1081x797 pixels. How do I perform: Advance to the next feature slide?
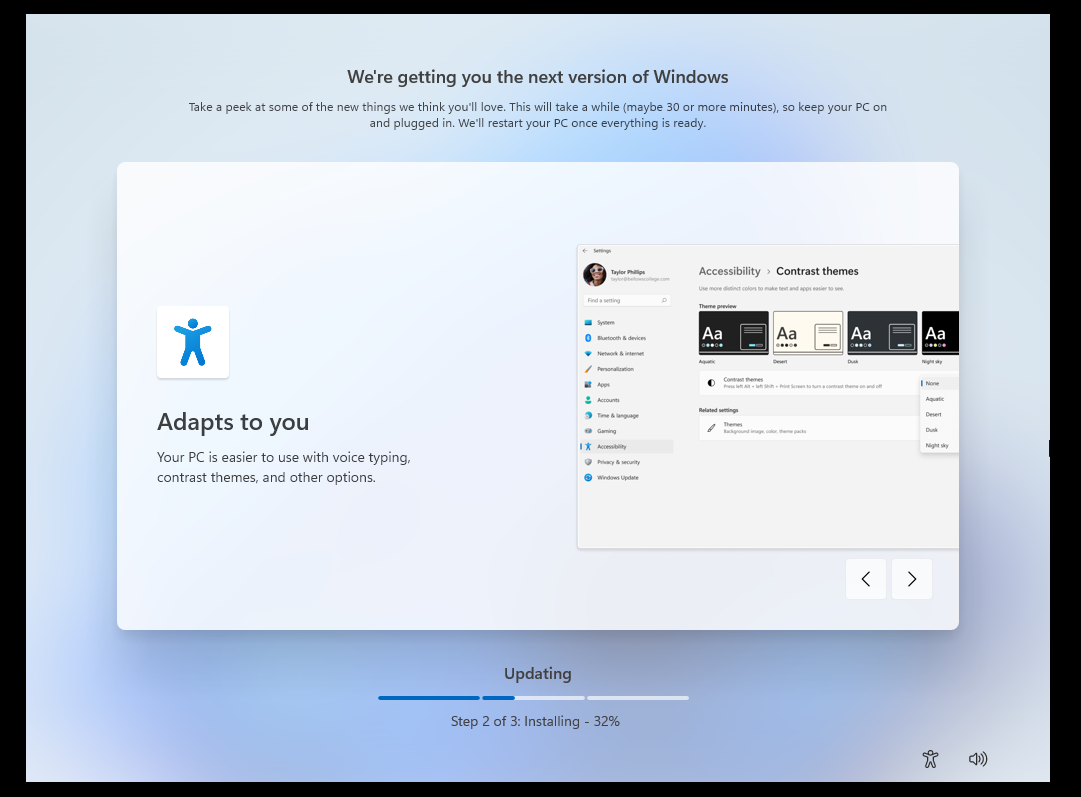[911, 579]
